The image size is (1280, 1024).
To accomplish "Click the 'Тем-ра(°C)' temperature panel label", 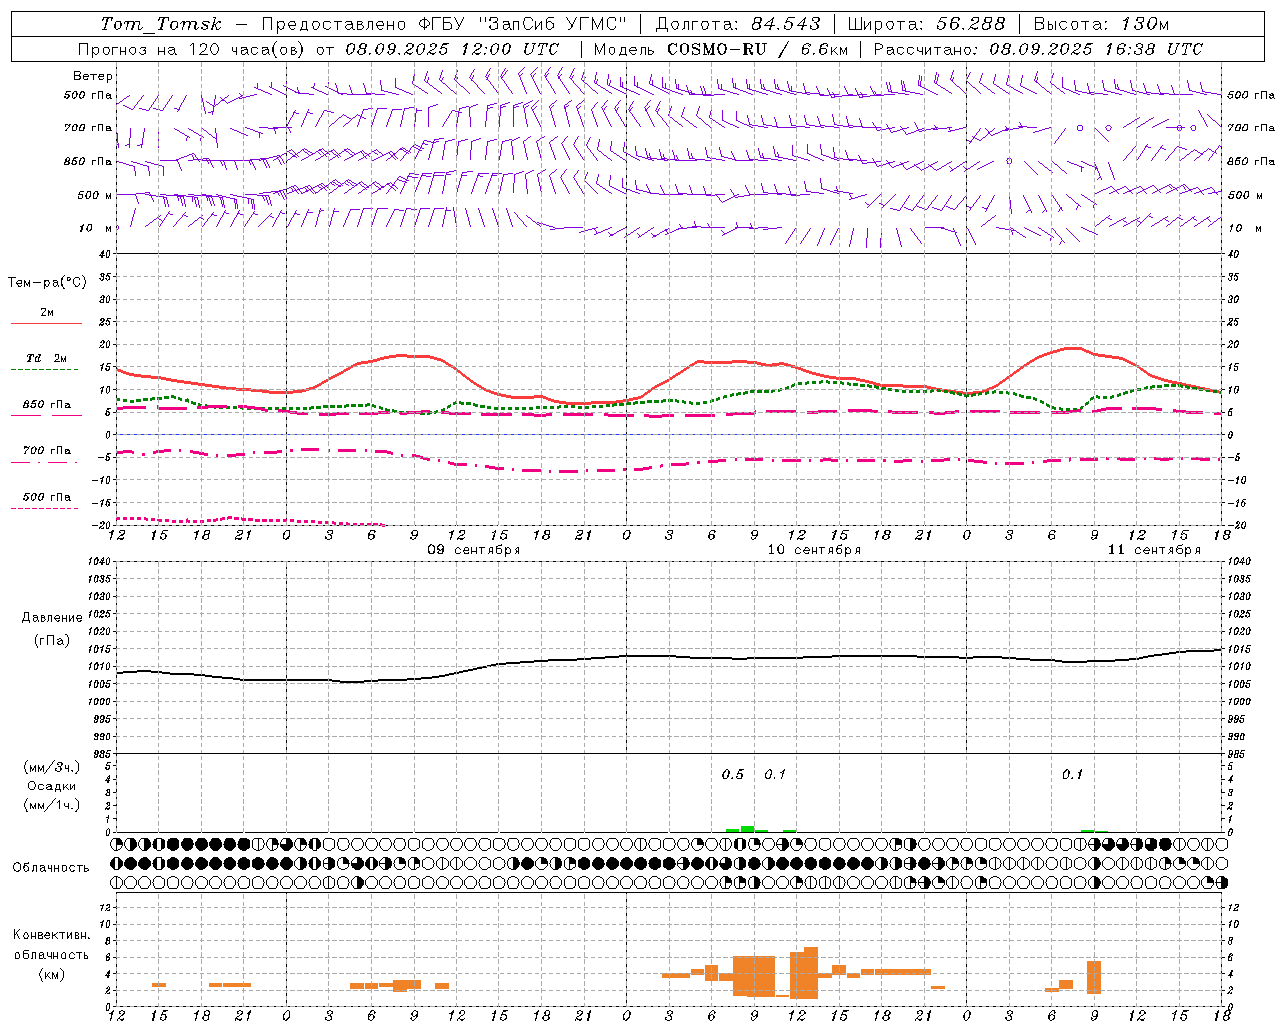I will pos(47,283).
